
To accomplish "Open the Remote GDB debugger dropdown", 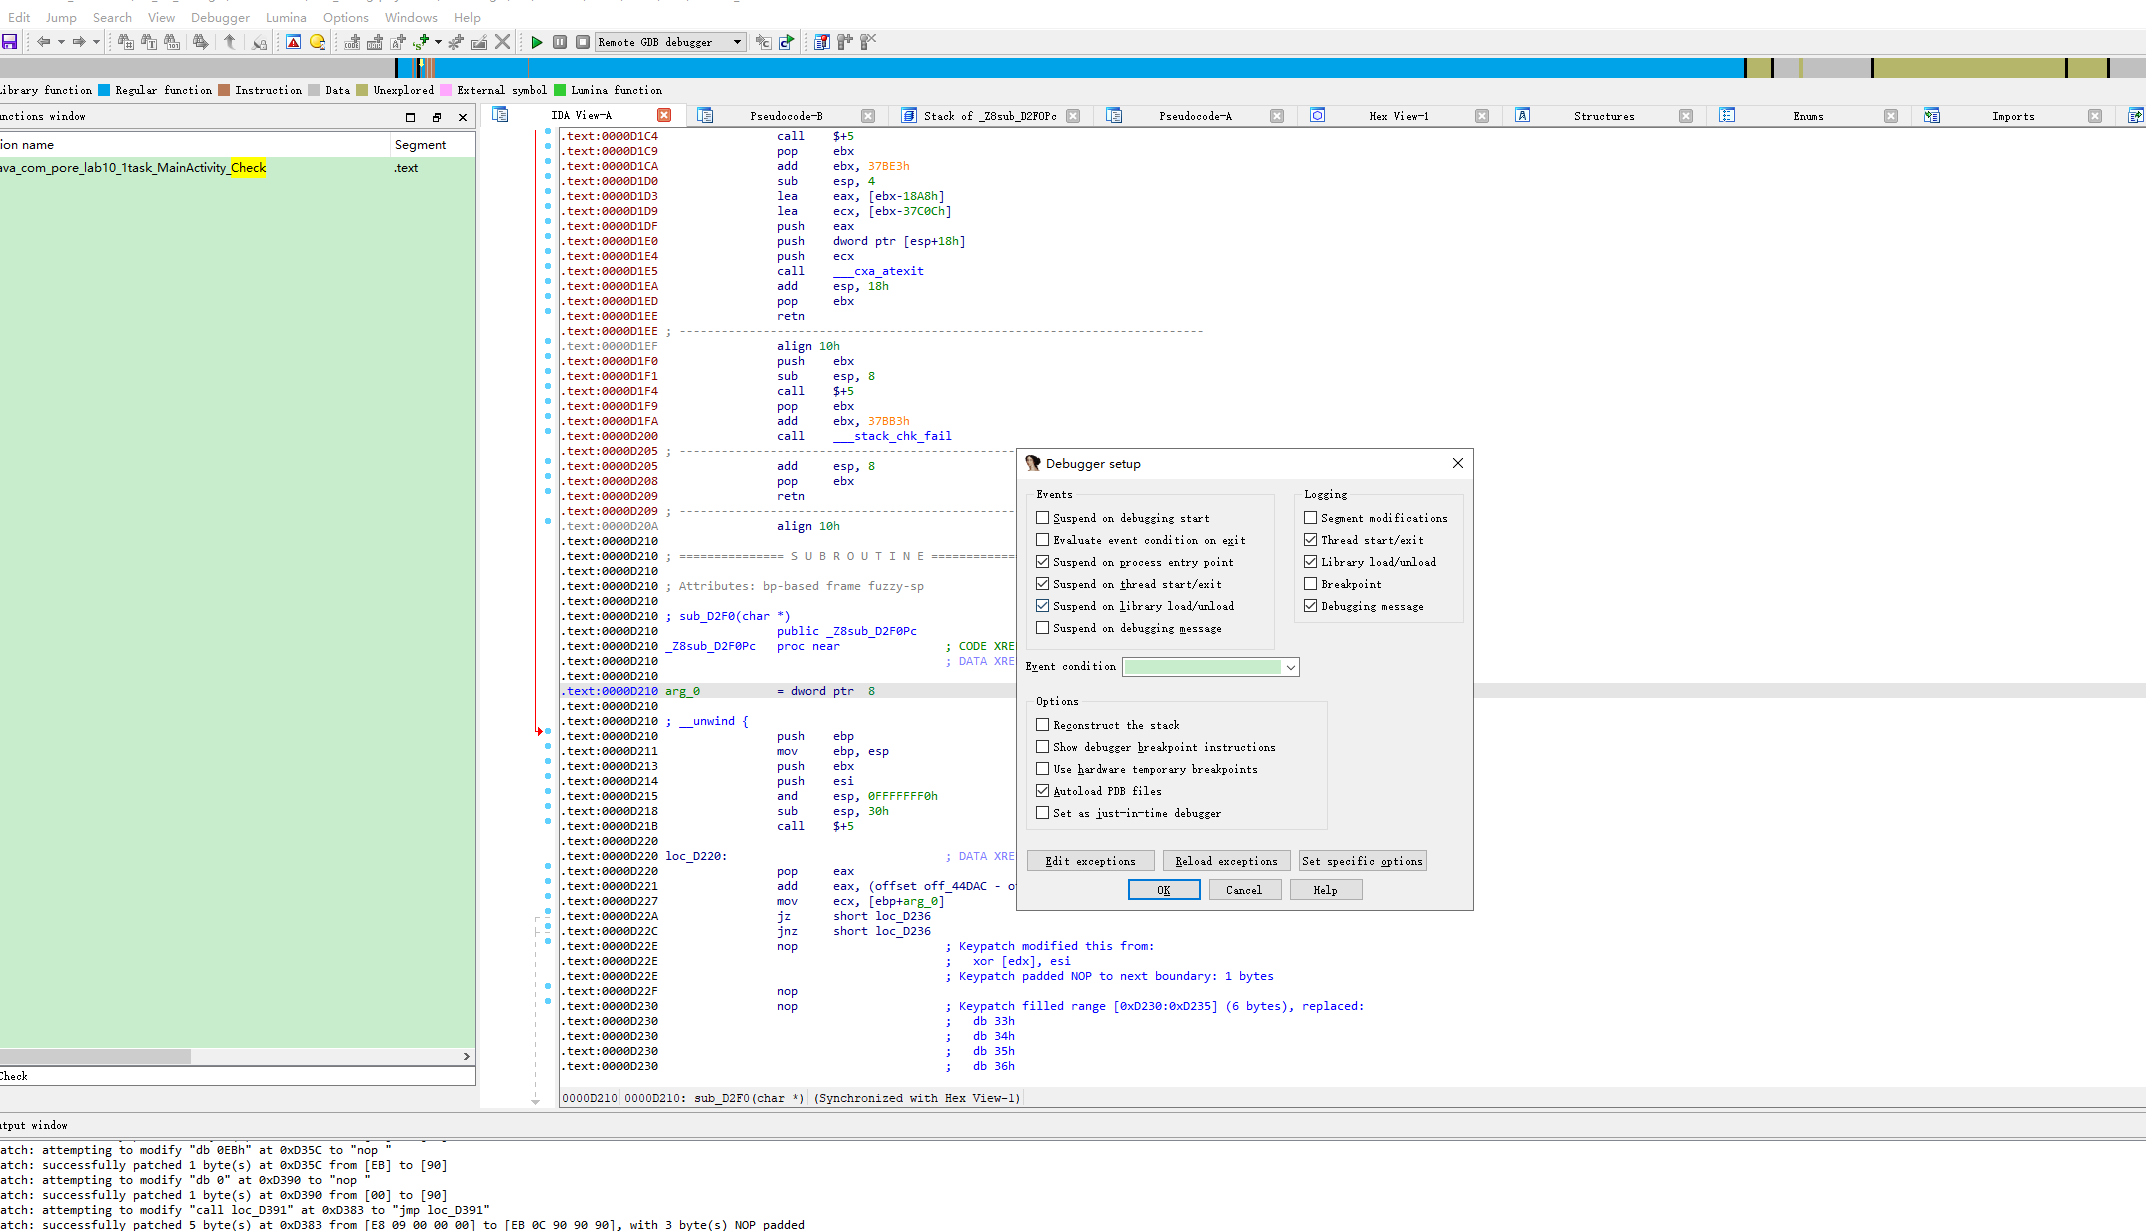I will point(737,42).
